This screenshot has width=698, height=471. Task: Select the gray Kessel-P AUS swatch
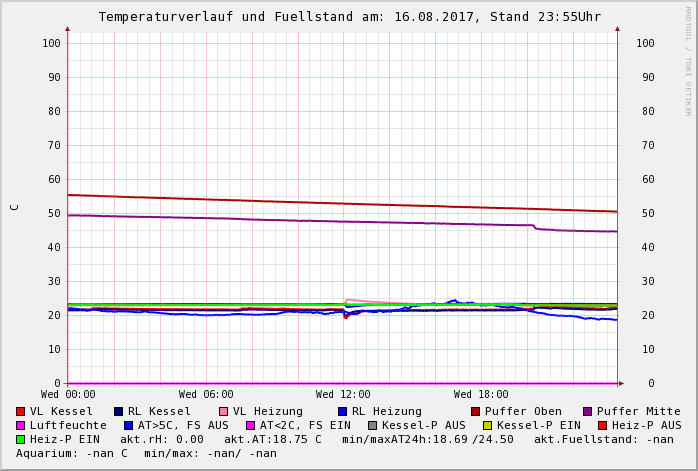(x=372, y=425)
